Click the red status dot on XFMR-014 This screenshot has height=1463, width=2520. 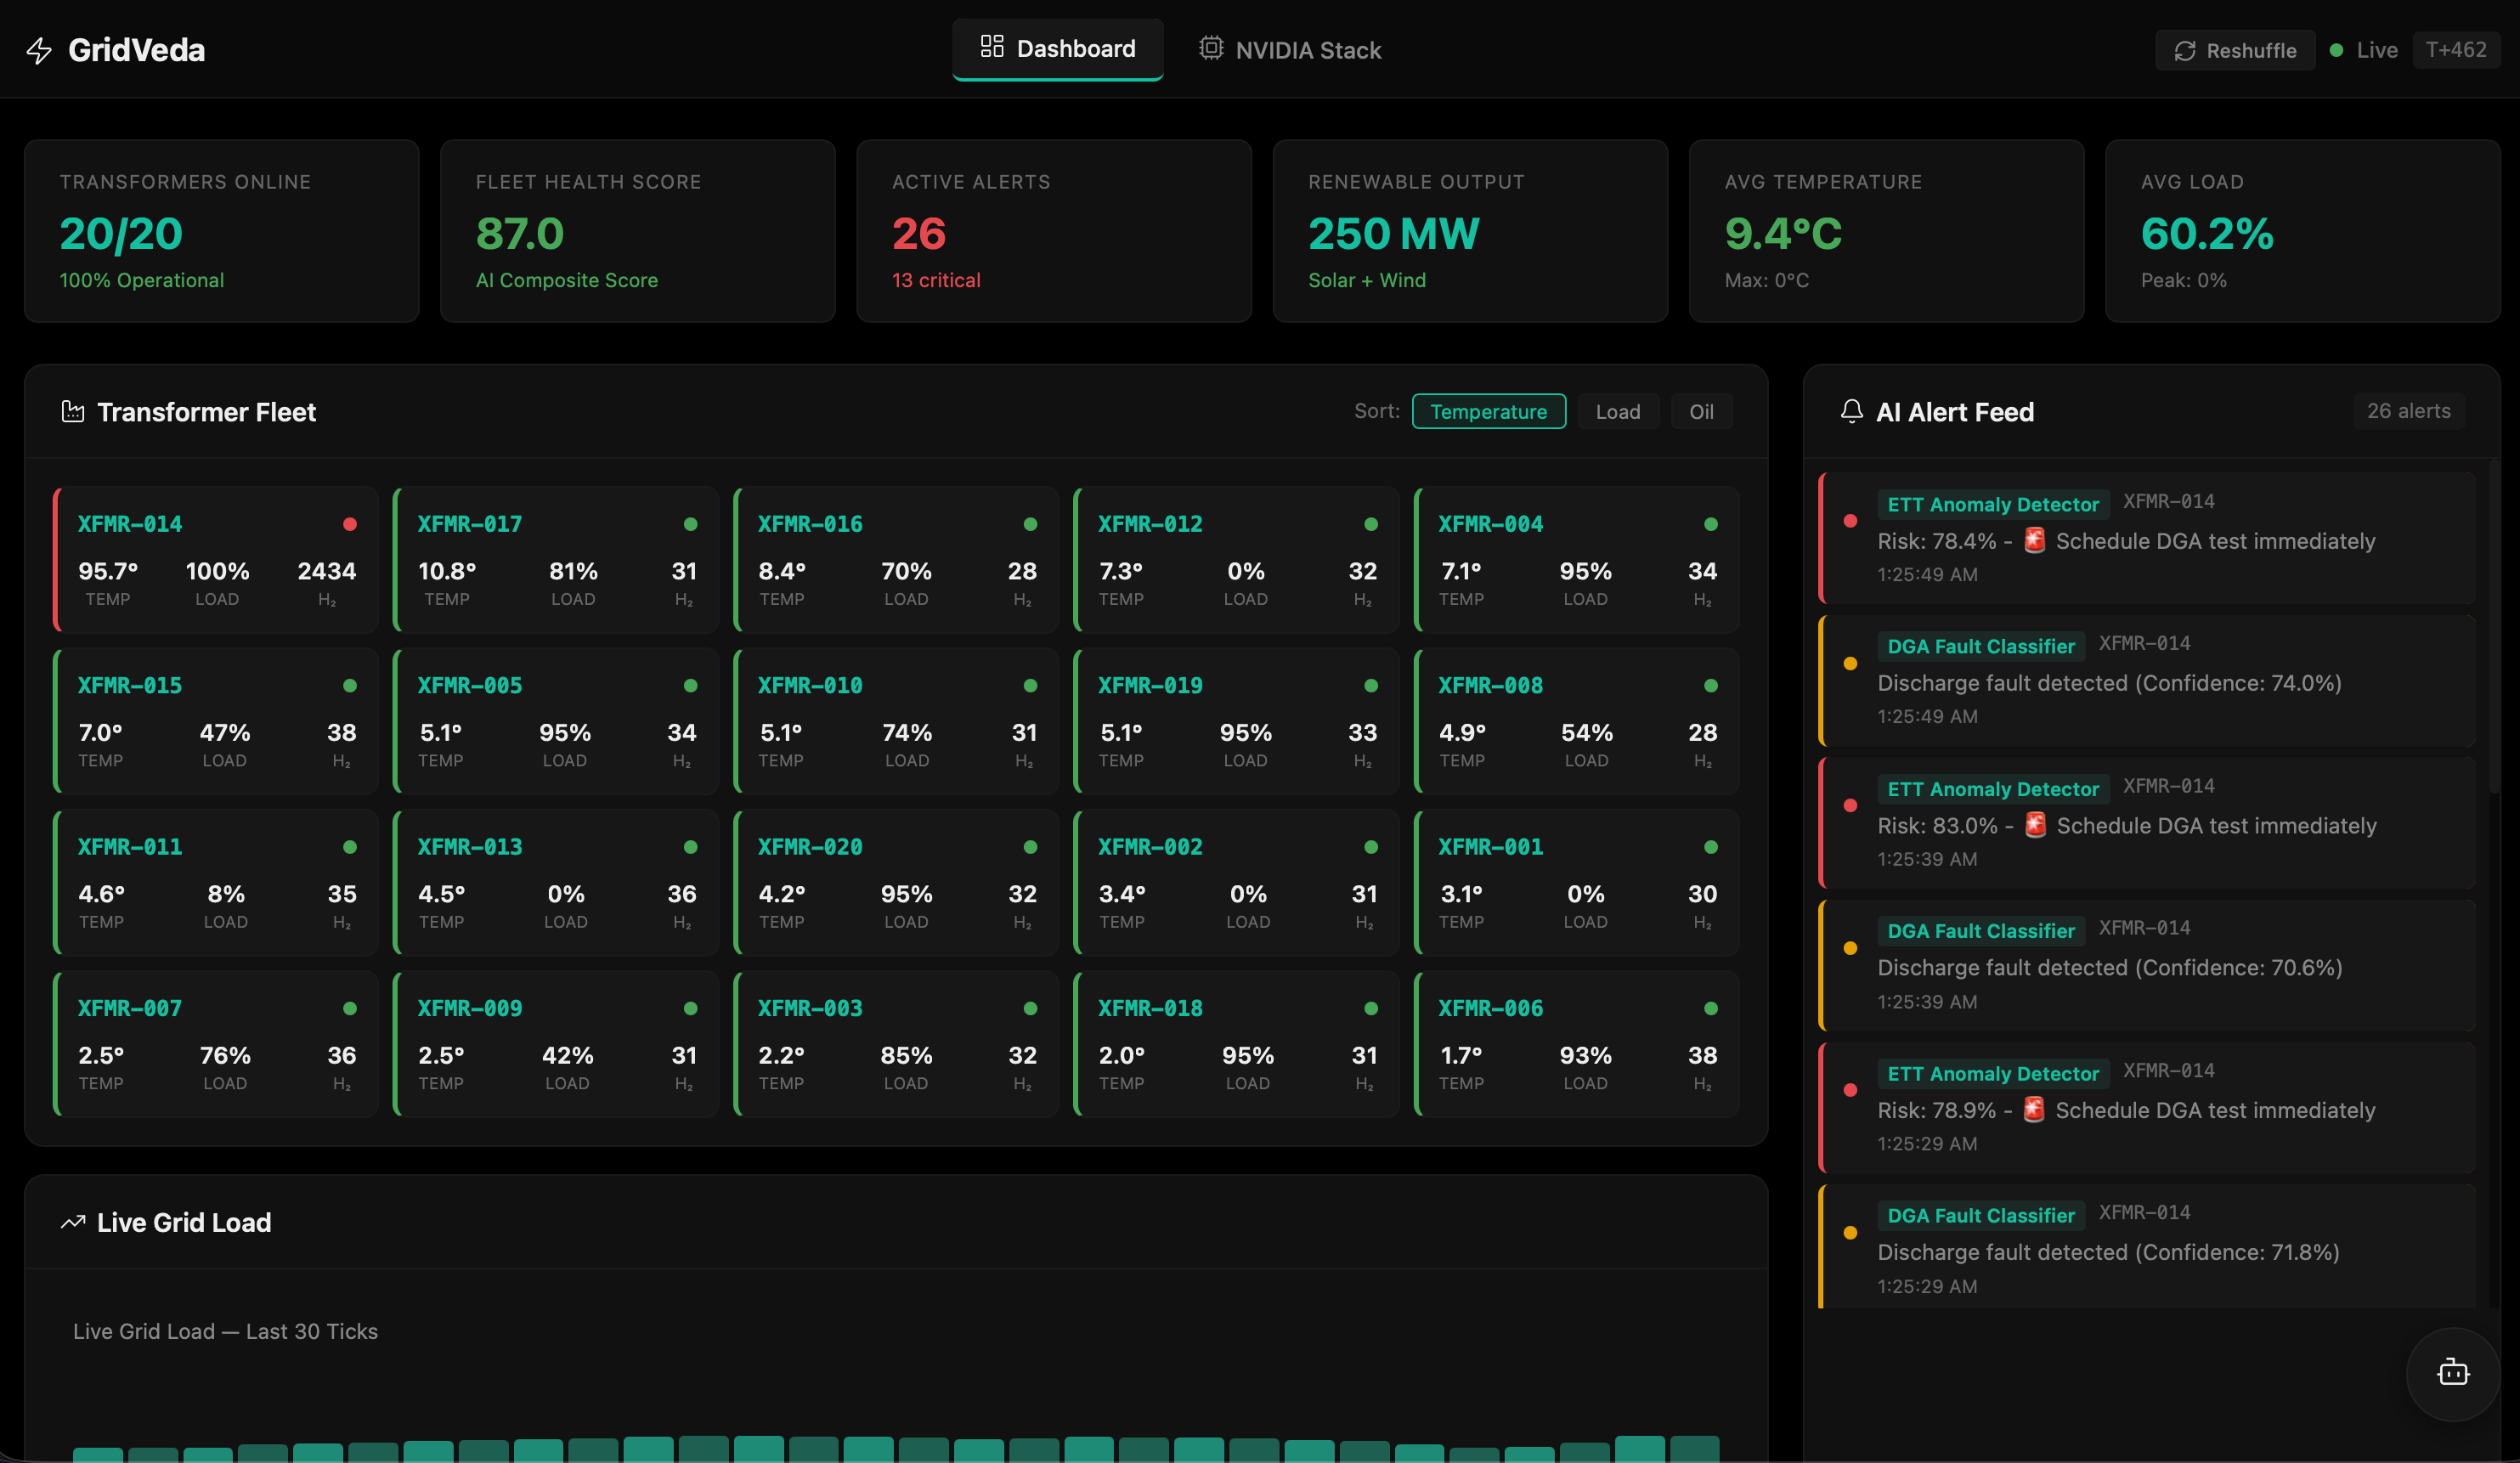(350, 524)
